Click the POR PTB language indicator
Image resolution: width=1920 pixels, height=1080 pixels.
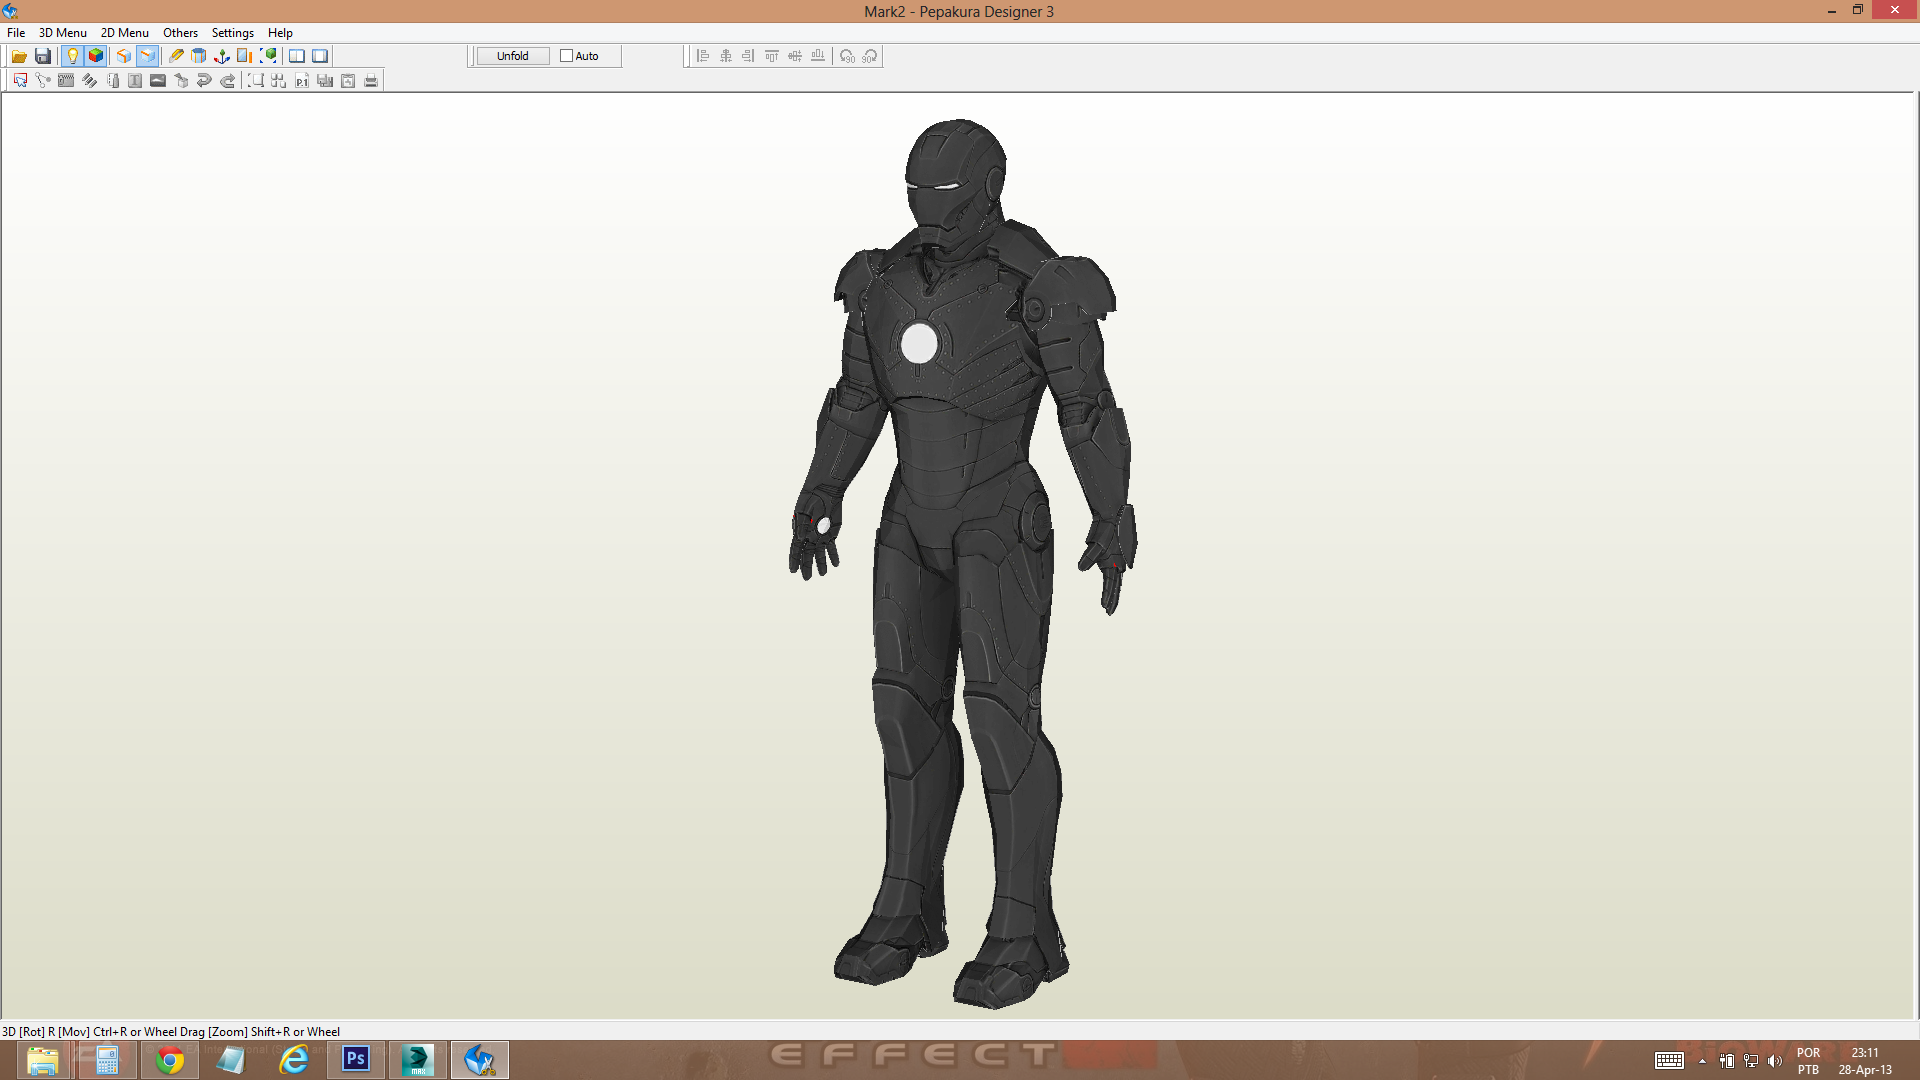1808,1061
